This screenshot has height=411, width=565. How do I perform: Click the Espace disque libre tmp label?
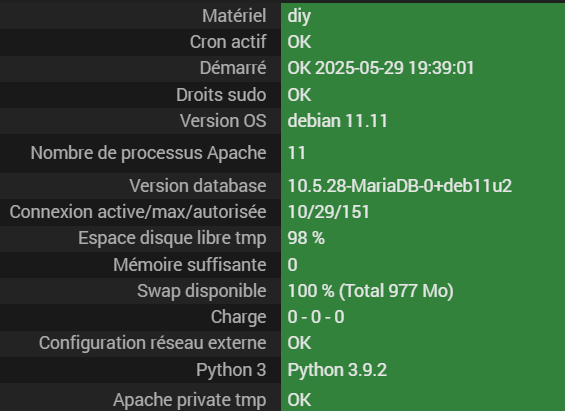tap(172, 238)
